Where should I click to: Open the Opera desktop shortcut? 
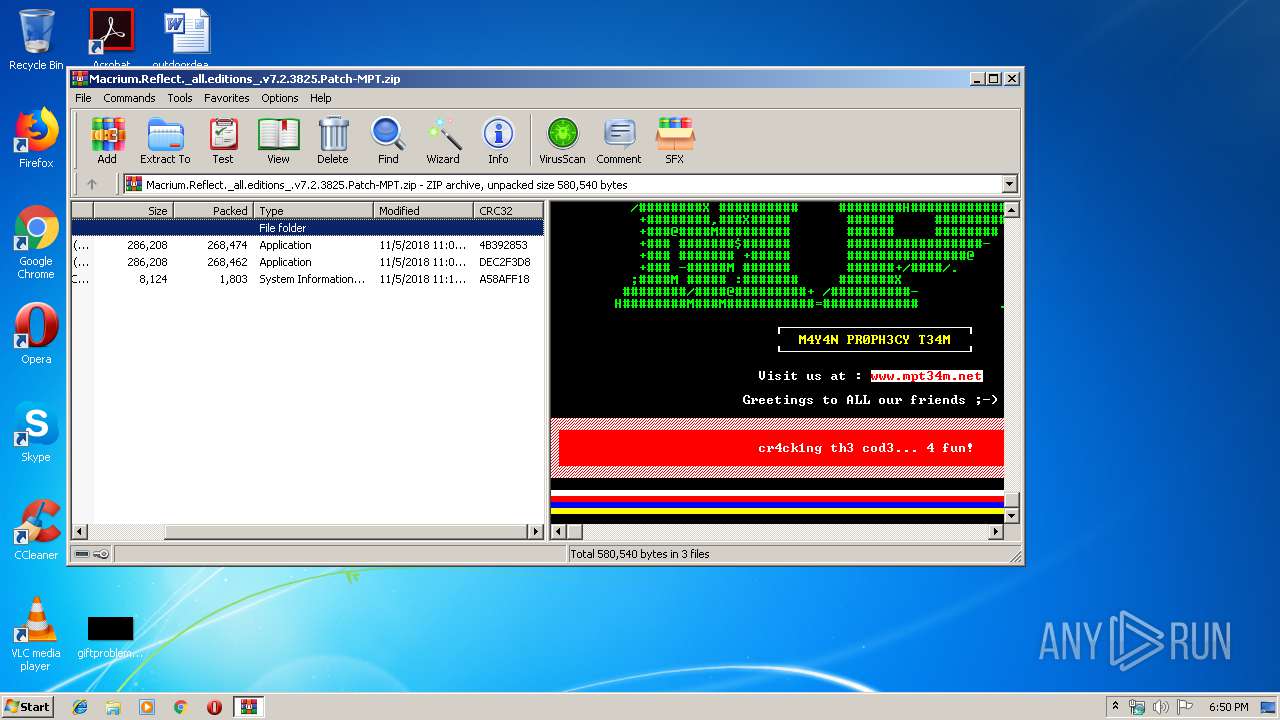tap(36, 334)
